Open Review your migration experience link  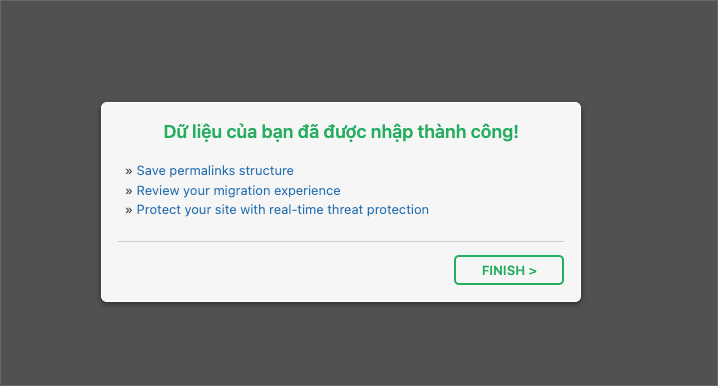[x=238, y=190]
